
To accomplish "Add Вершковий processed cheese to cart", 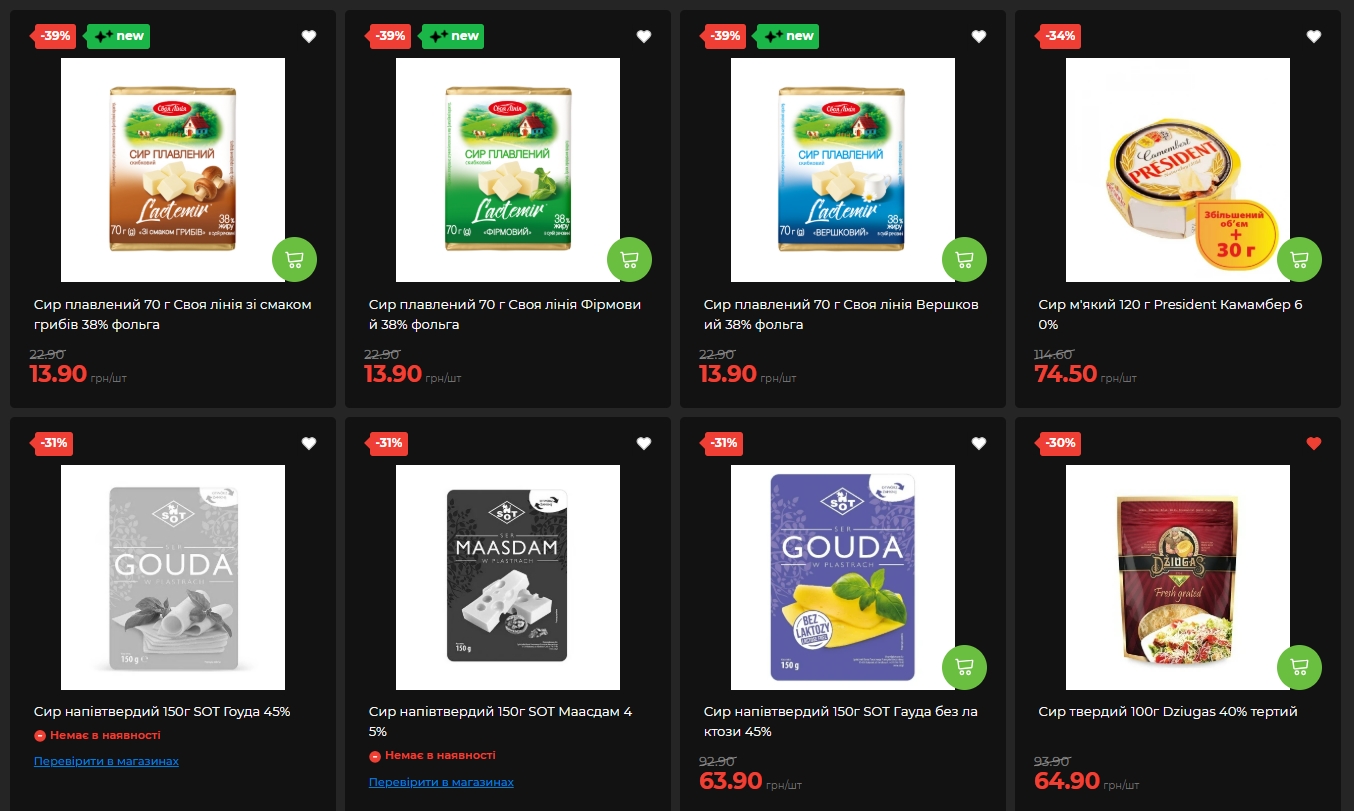I will [x=964, y=260].
